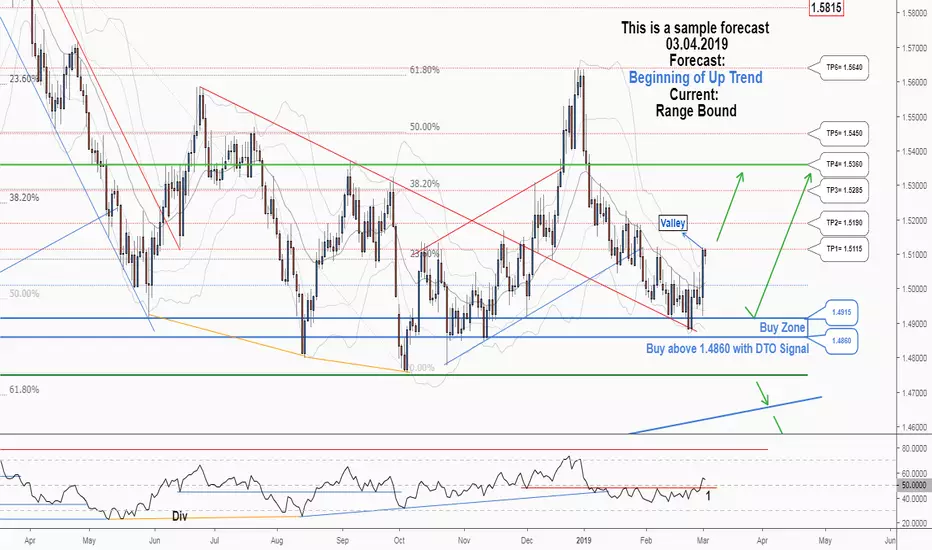Click the 40.0000 oscillator axis label
Image resolution: width=932 pixels, height=550 pixels.
tap(914, 499)
